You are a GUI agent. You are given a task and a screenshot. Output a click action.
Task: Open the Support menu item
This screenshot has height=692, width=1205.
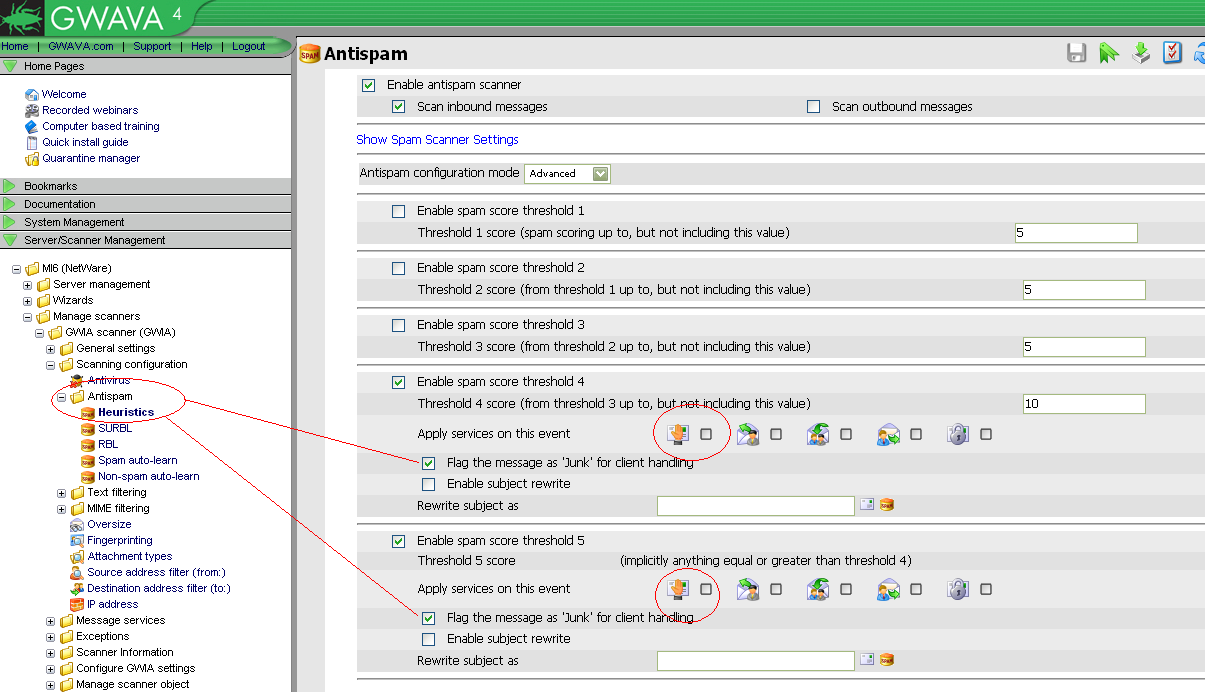[x=152, y=46]
